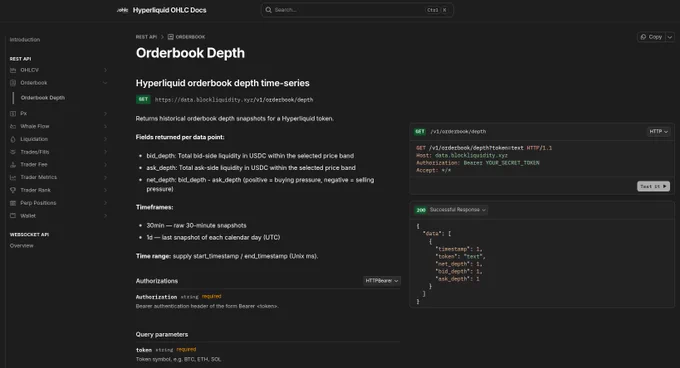Image resolution: width=680 pixels, height=368 pixels.
Task: Expand the Liquidation section chevron
Action: (x=105, y=139)
